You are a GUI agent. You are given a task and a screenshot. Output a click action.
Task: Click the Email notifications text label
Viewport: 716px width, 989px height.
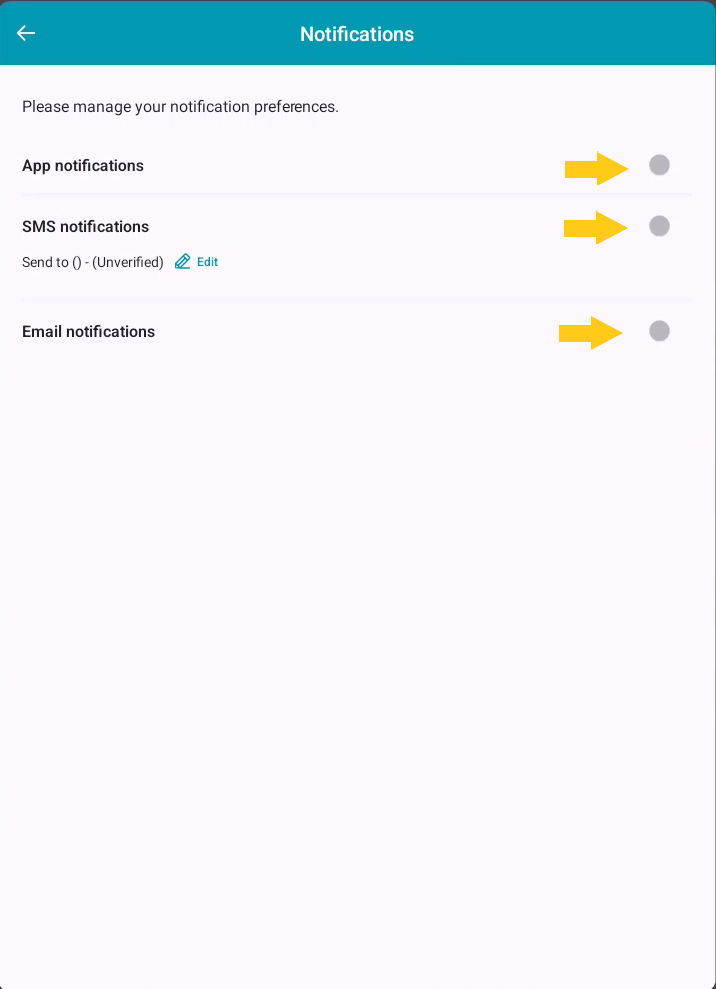click(88, 331)
